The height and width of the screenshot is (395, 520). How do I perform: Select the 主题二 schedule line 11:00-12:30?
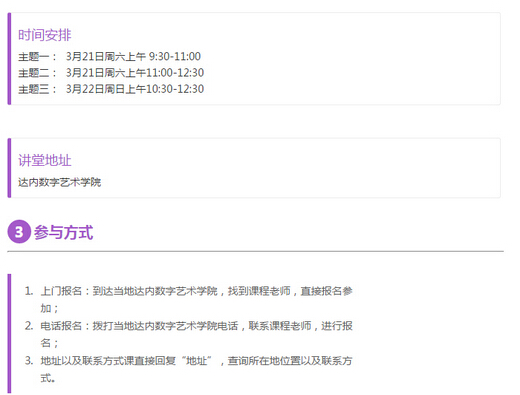tap(111, 73)
